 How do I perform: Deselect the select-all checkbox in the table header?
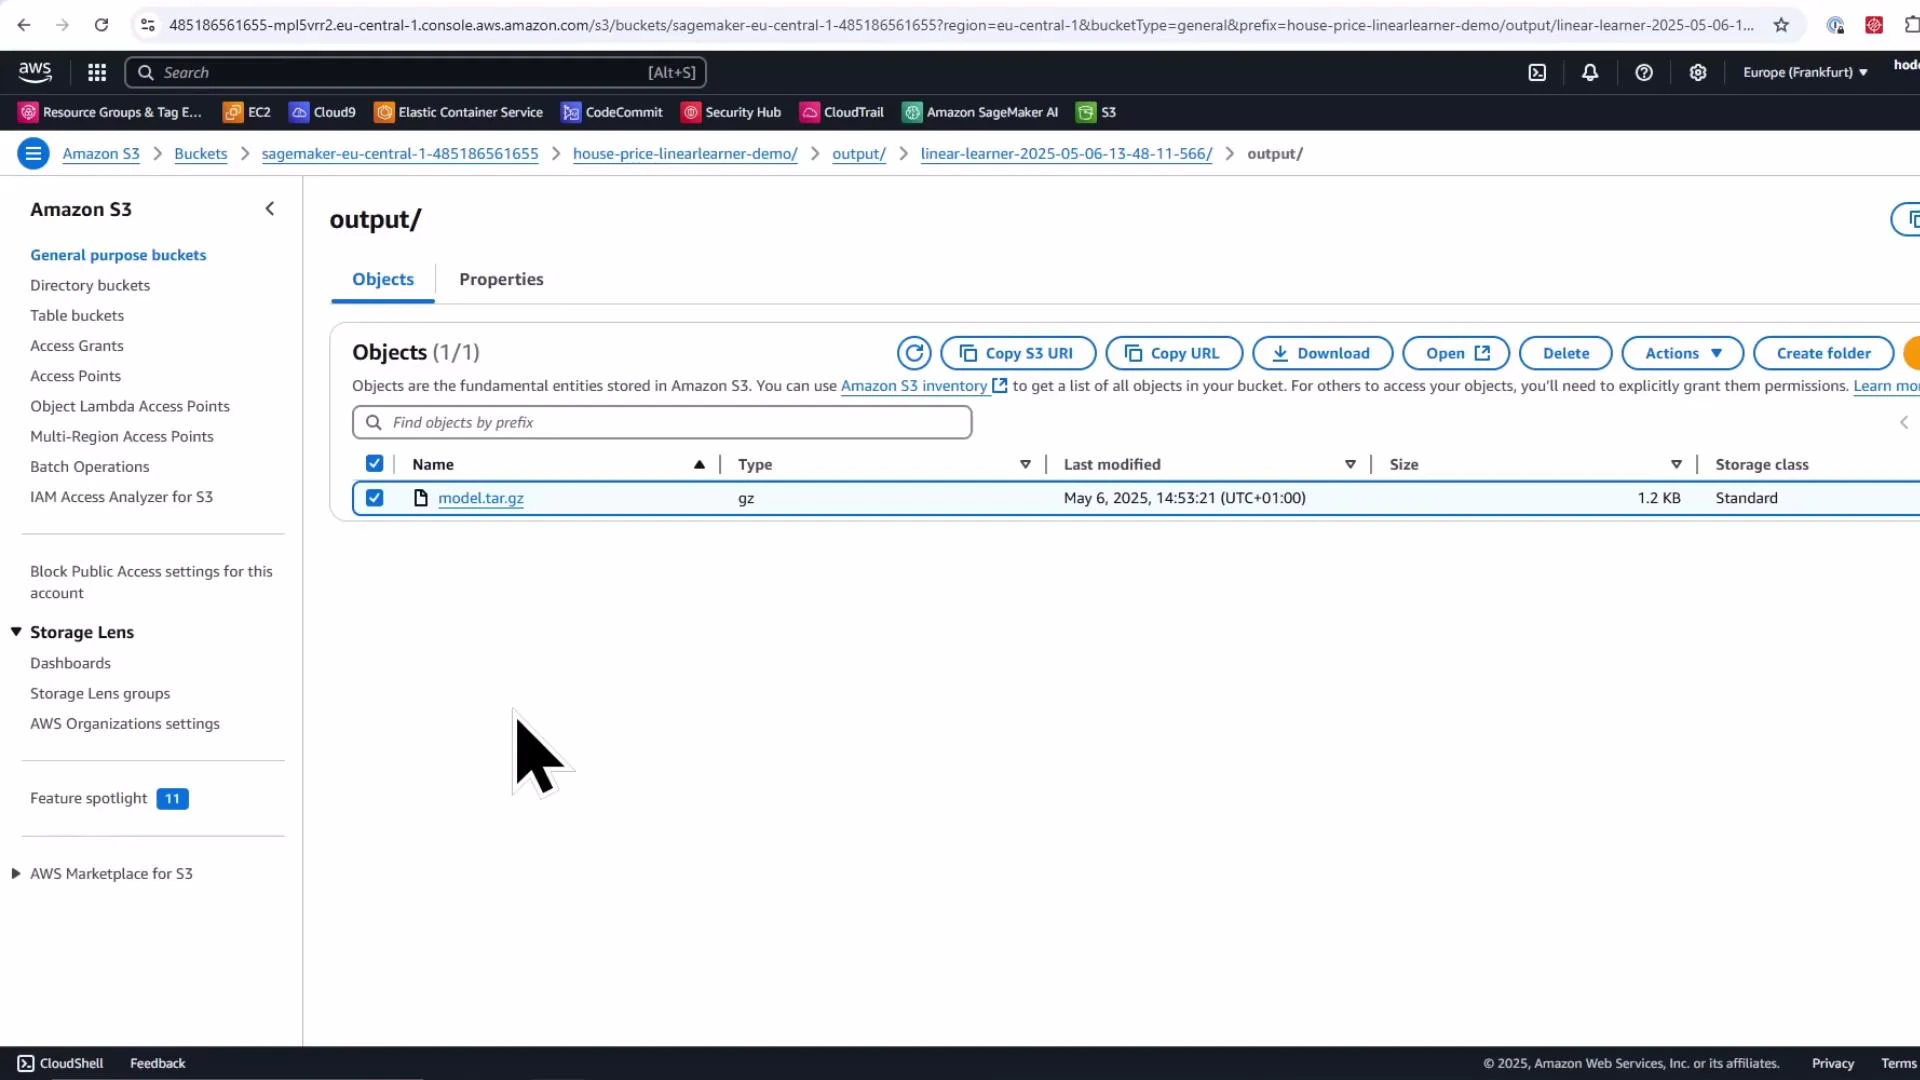[374, 463]
